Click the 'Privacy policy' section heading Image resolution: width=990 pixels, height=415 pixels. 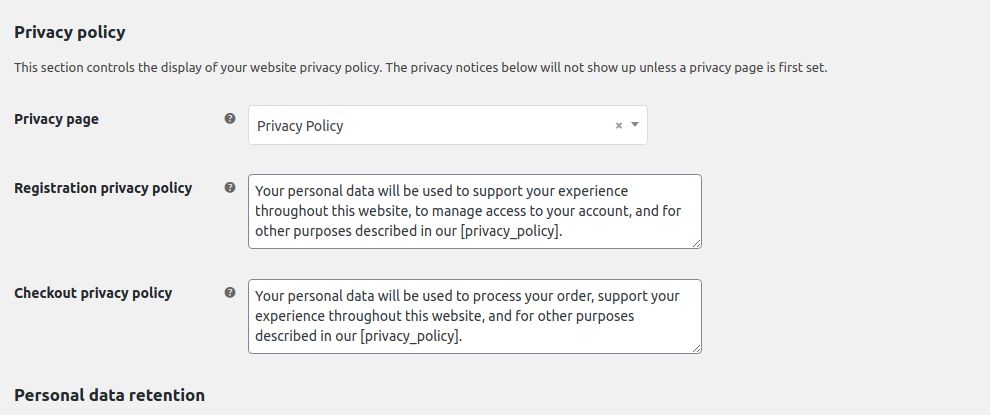click(70, 32)
